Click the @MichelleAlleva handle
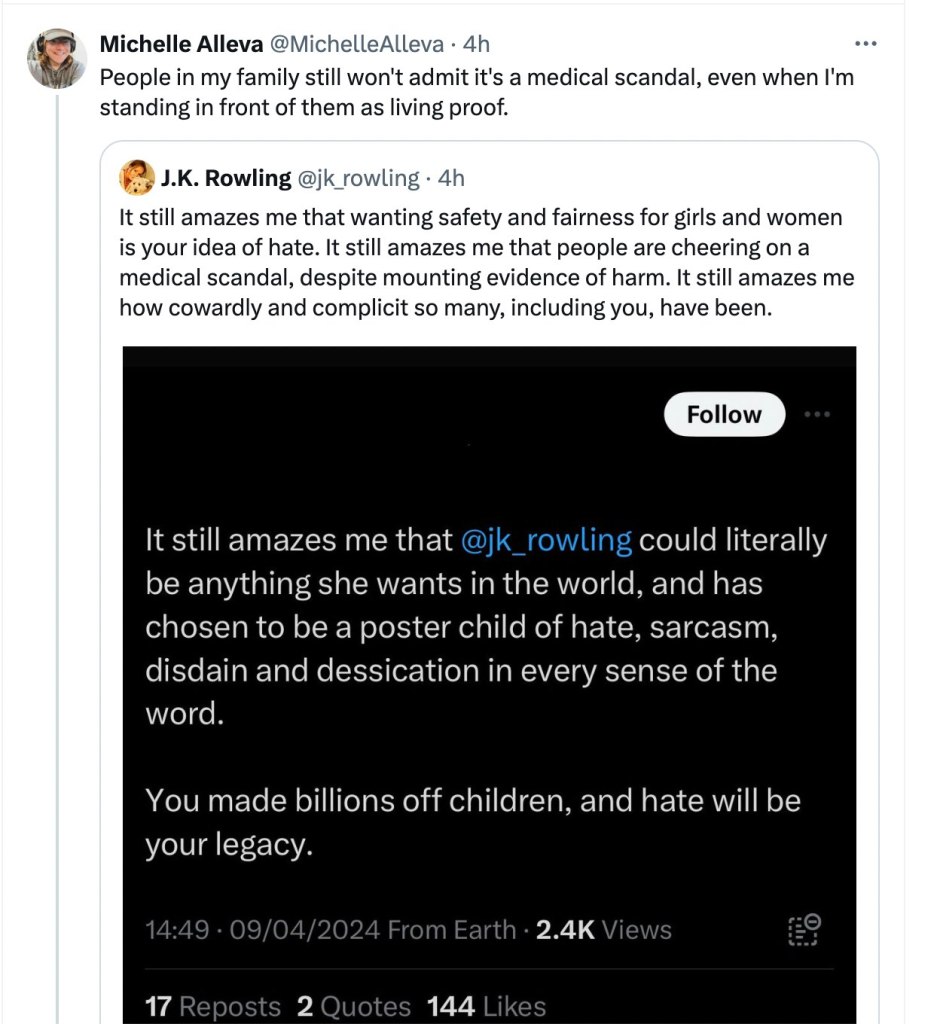The height and width of the screenshot is (1024, 940). (x=357, y=44)
